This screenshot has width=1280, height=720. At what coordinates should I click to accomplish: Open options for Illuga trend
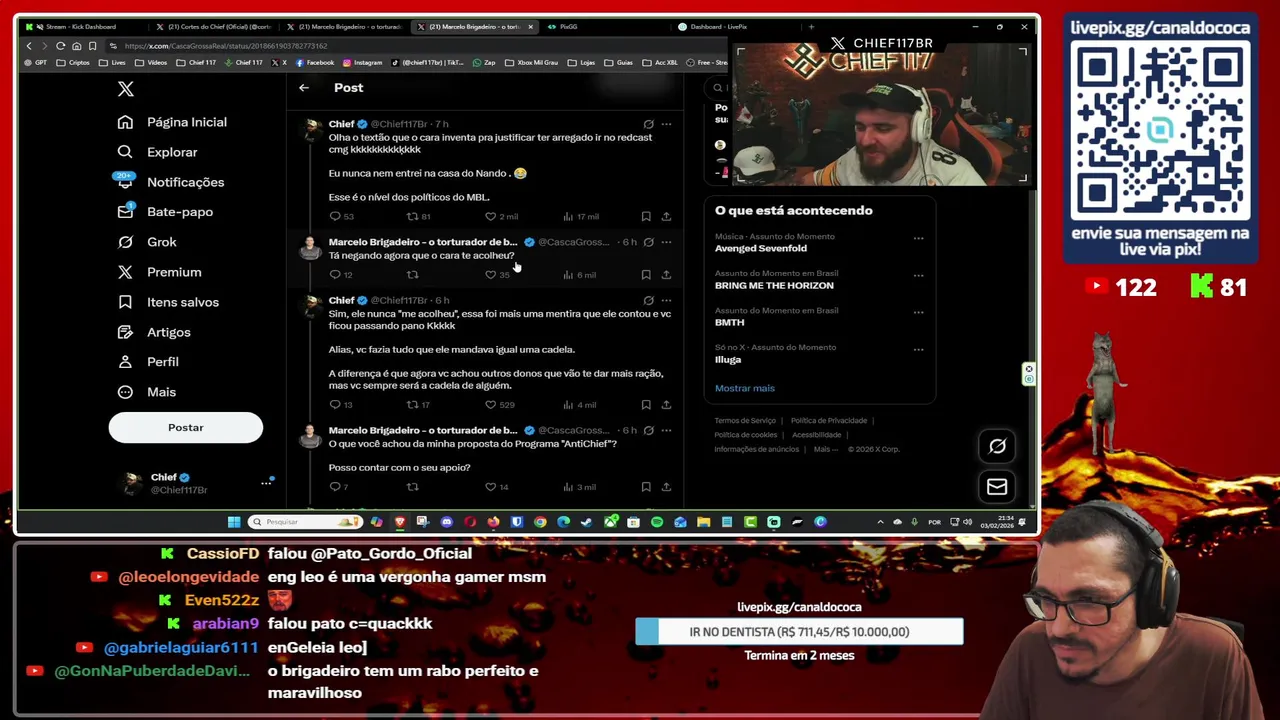click(918, 349)
